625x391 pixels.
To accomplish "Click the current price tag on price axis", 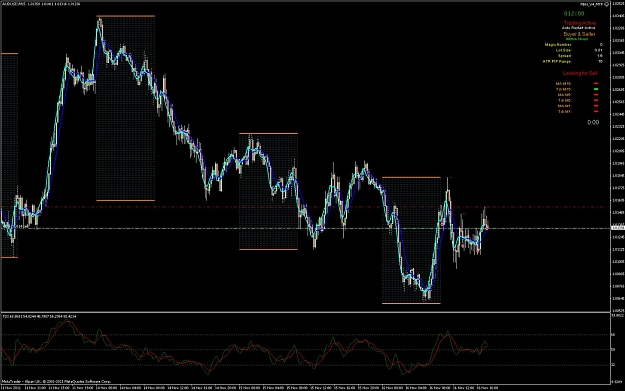I will [x=617, y=228].
